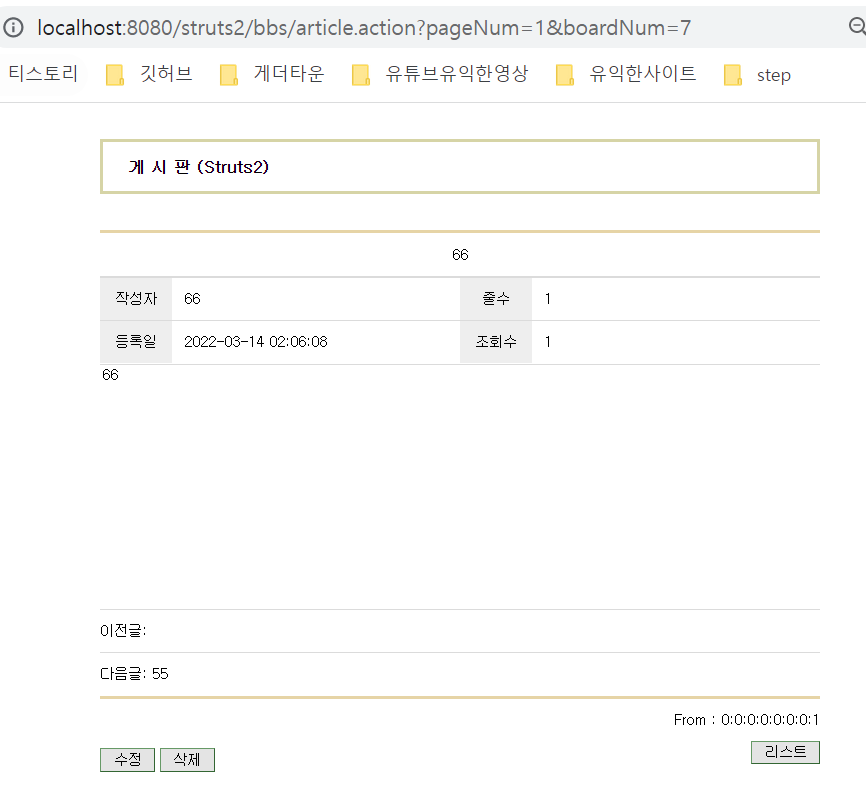Click the 게 시 판 (Struts2) heading
Screen dimensions: 866x789
pos(199,167)
